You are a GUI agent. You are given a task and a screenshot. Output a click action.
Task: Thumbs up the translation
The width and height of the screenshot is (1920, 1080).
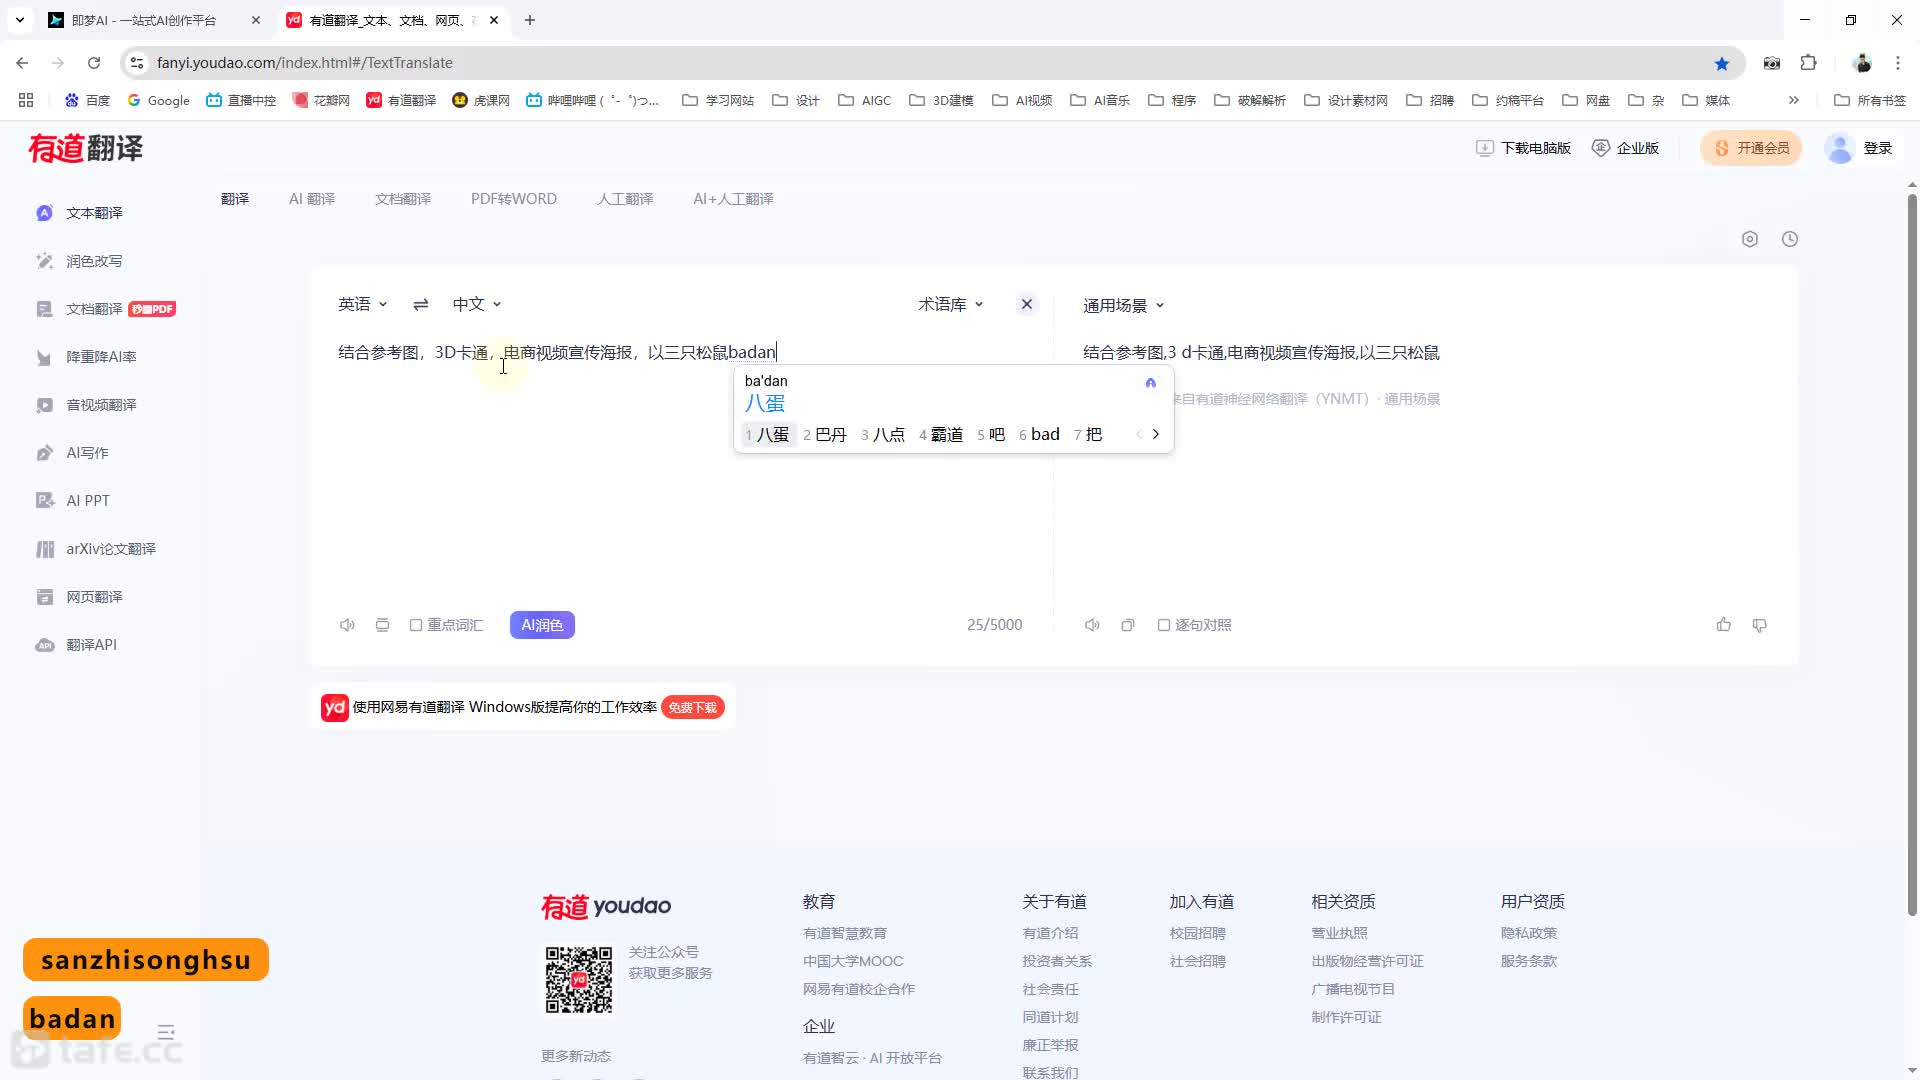tap(1724, 625)
